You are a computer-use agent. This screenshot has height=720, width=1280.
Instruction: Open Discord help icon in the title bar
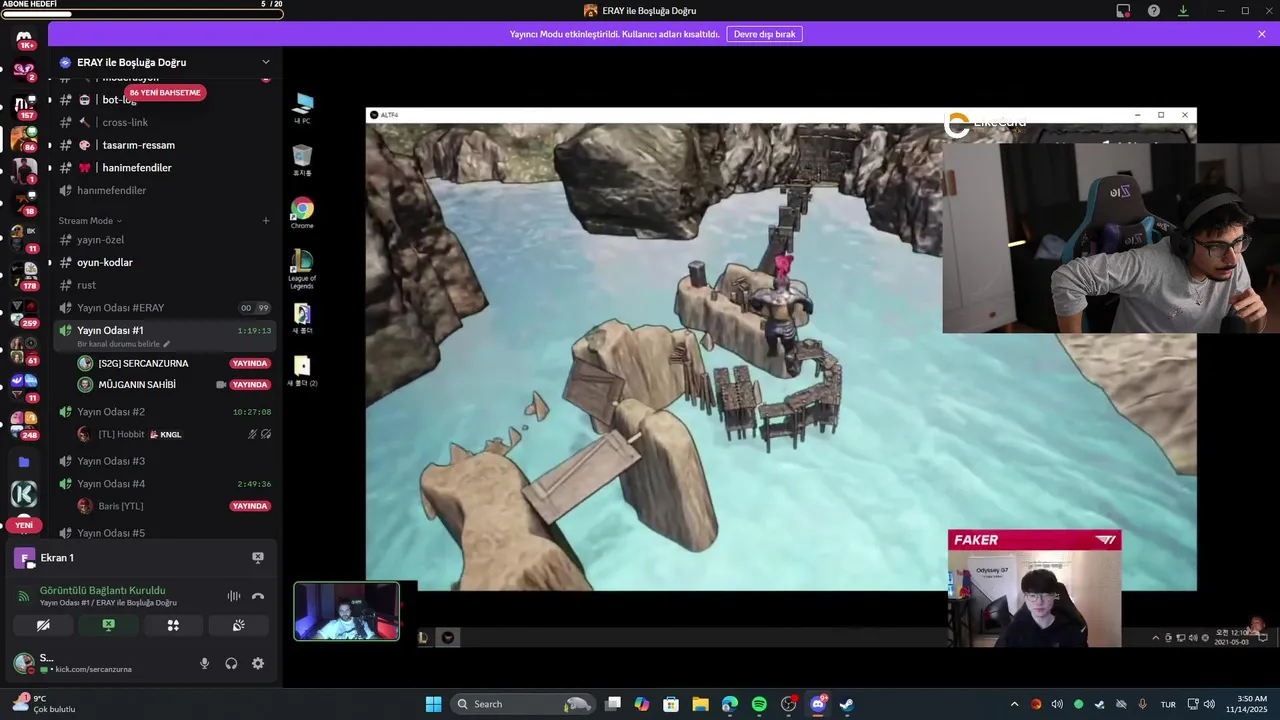point(1154,10)
